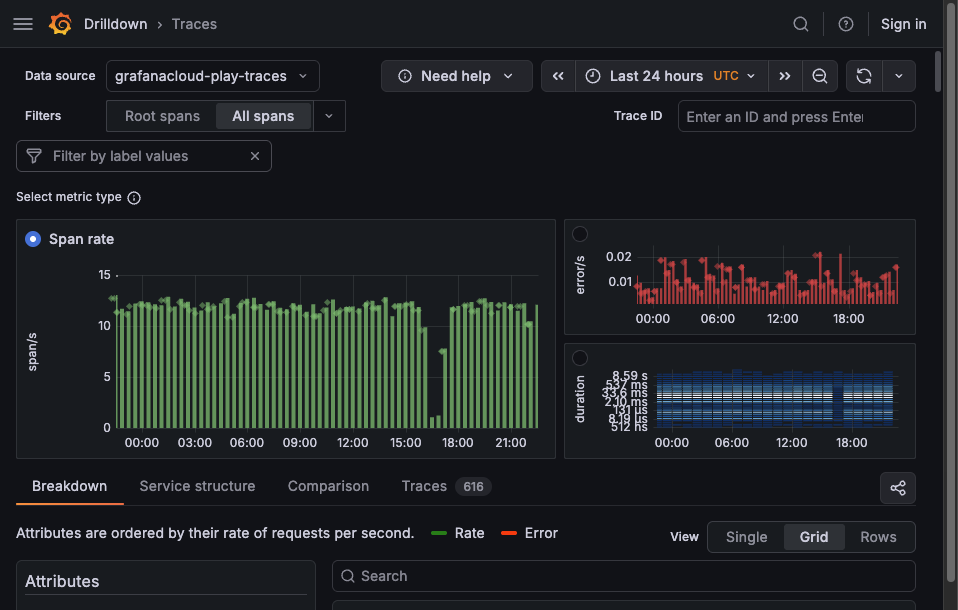
Task: Select the duration panel radio button
Action: 580,357
